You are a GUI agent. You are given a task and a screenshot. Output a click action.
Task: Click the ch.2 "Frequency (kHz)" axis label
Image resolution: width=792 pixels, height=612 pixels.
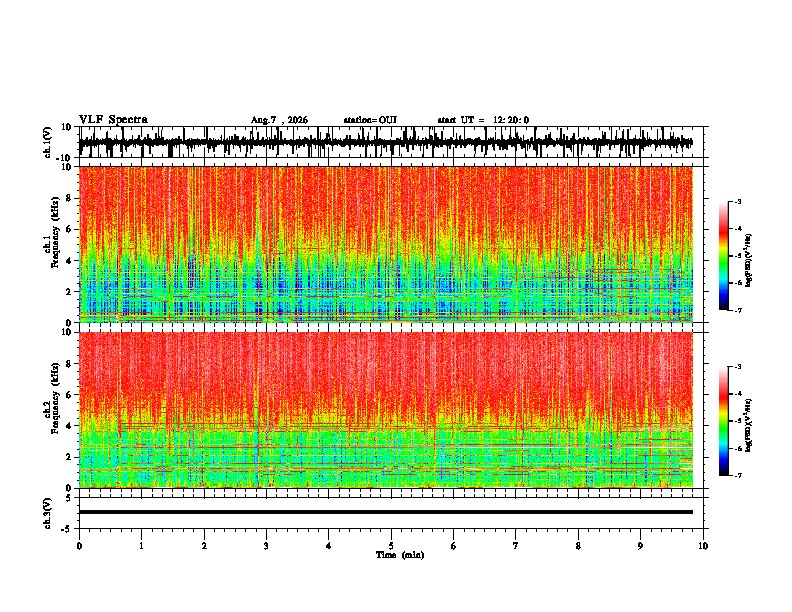55,398
